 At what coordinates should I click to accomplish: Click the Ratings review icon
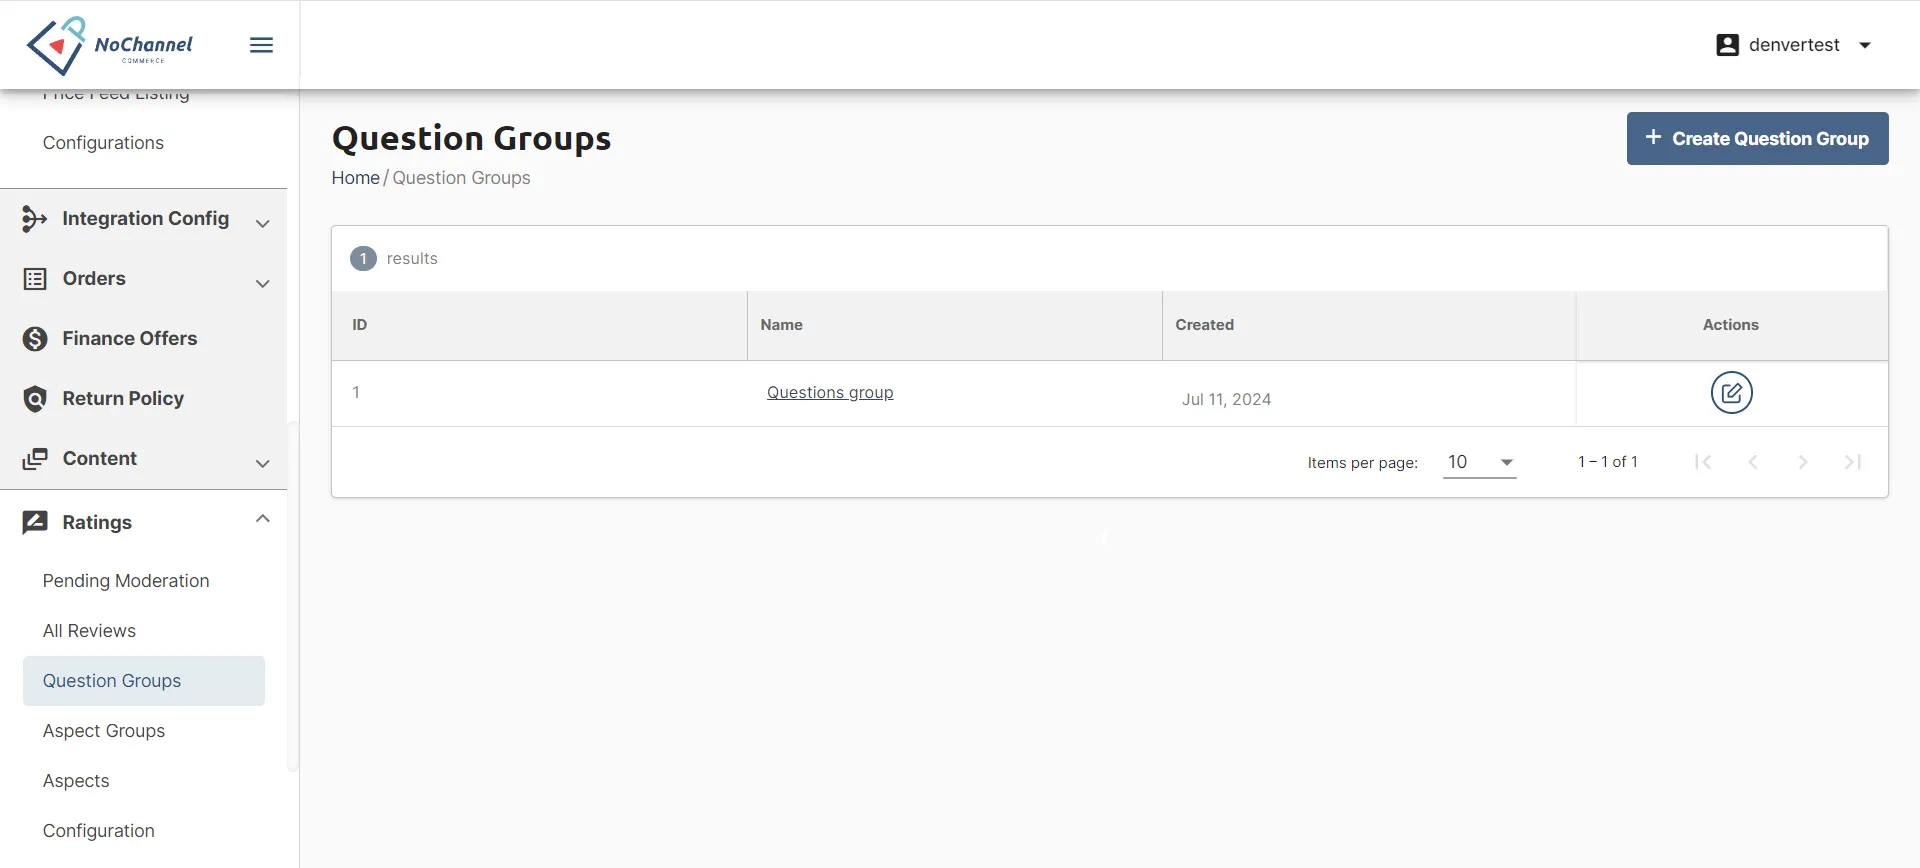tap(35, 522)
